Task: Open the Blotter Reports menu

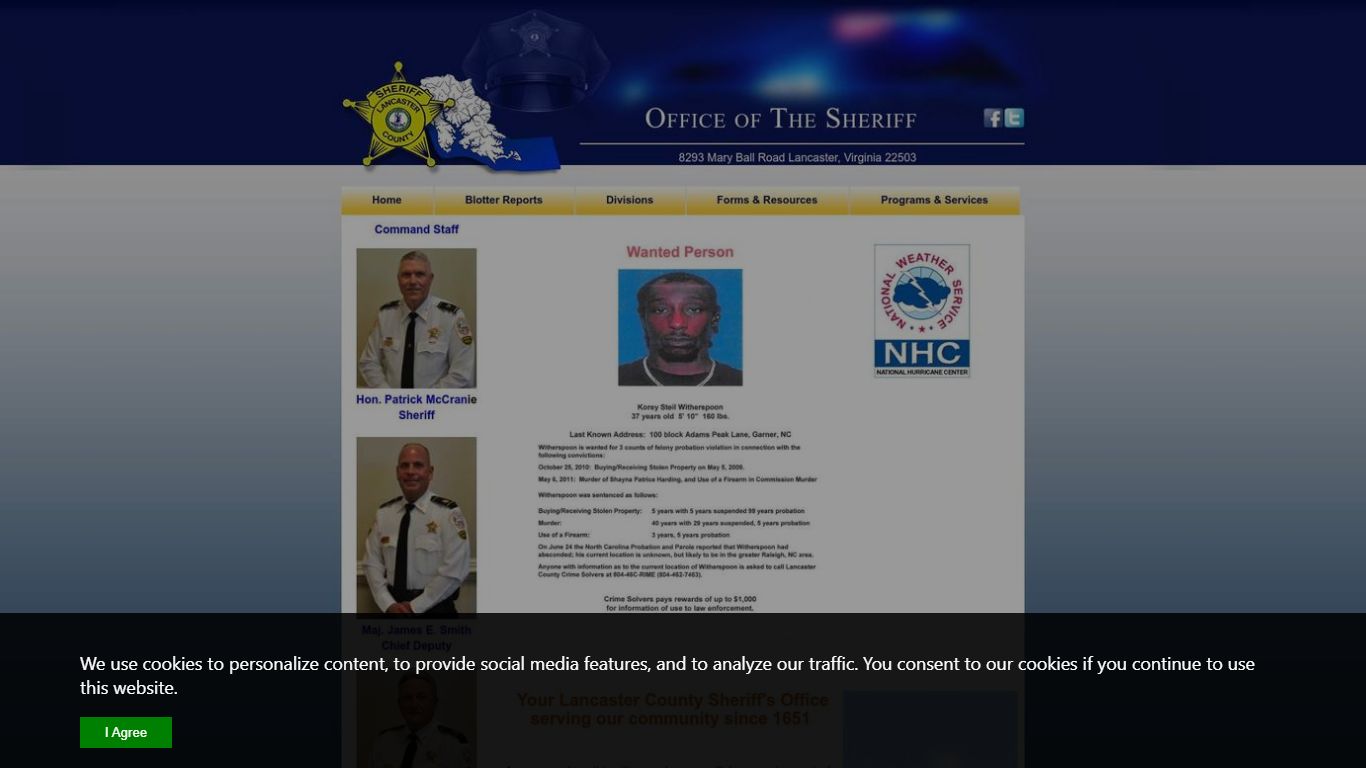Action: pos(504,200)
